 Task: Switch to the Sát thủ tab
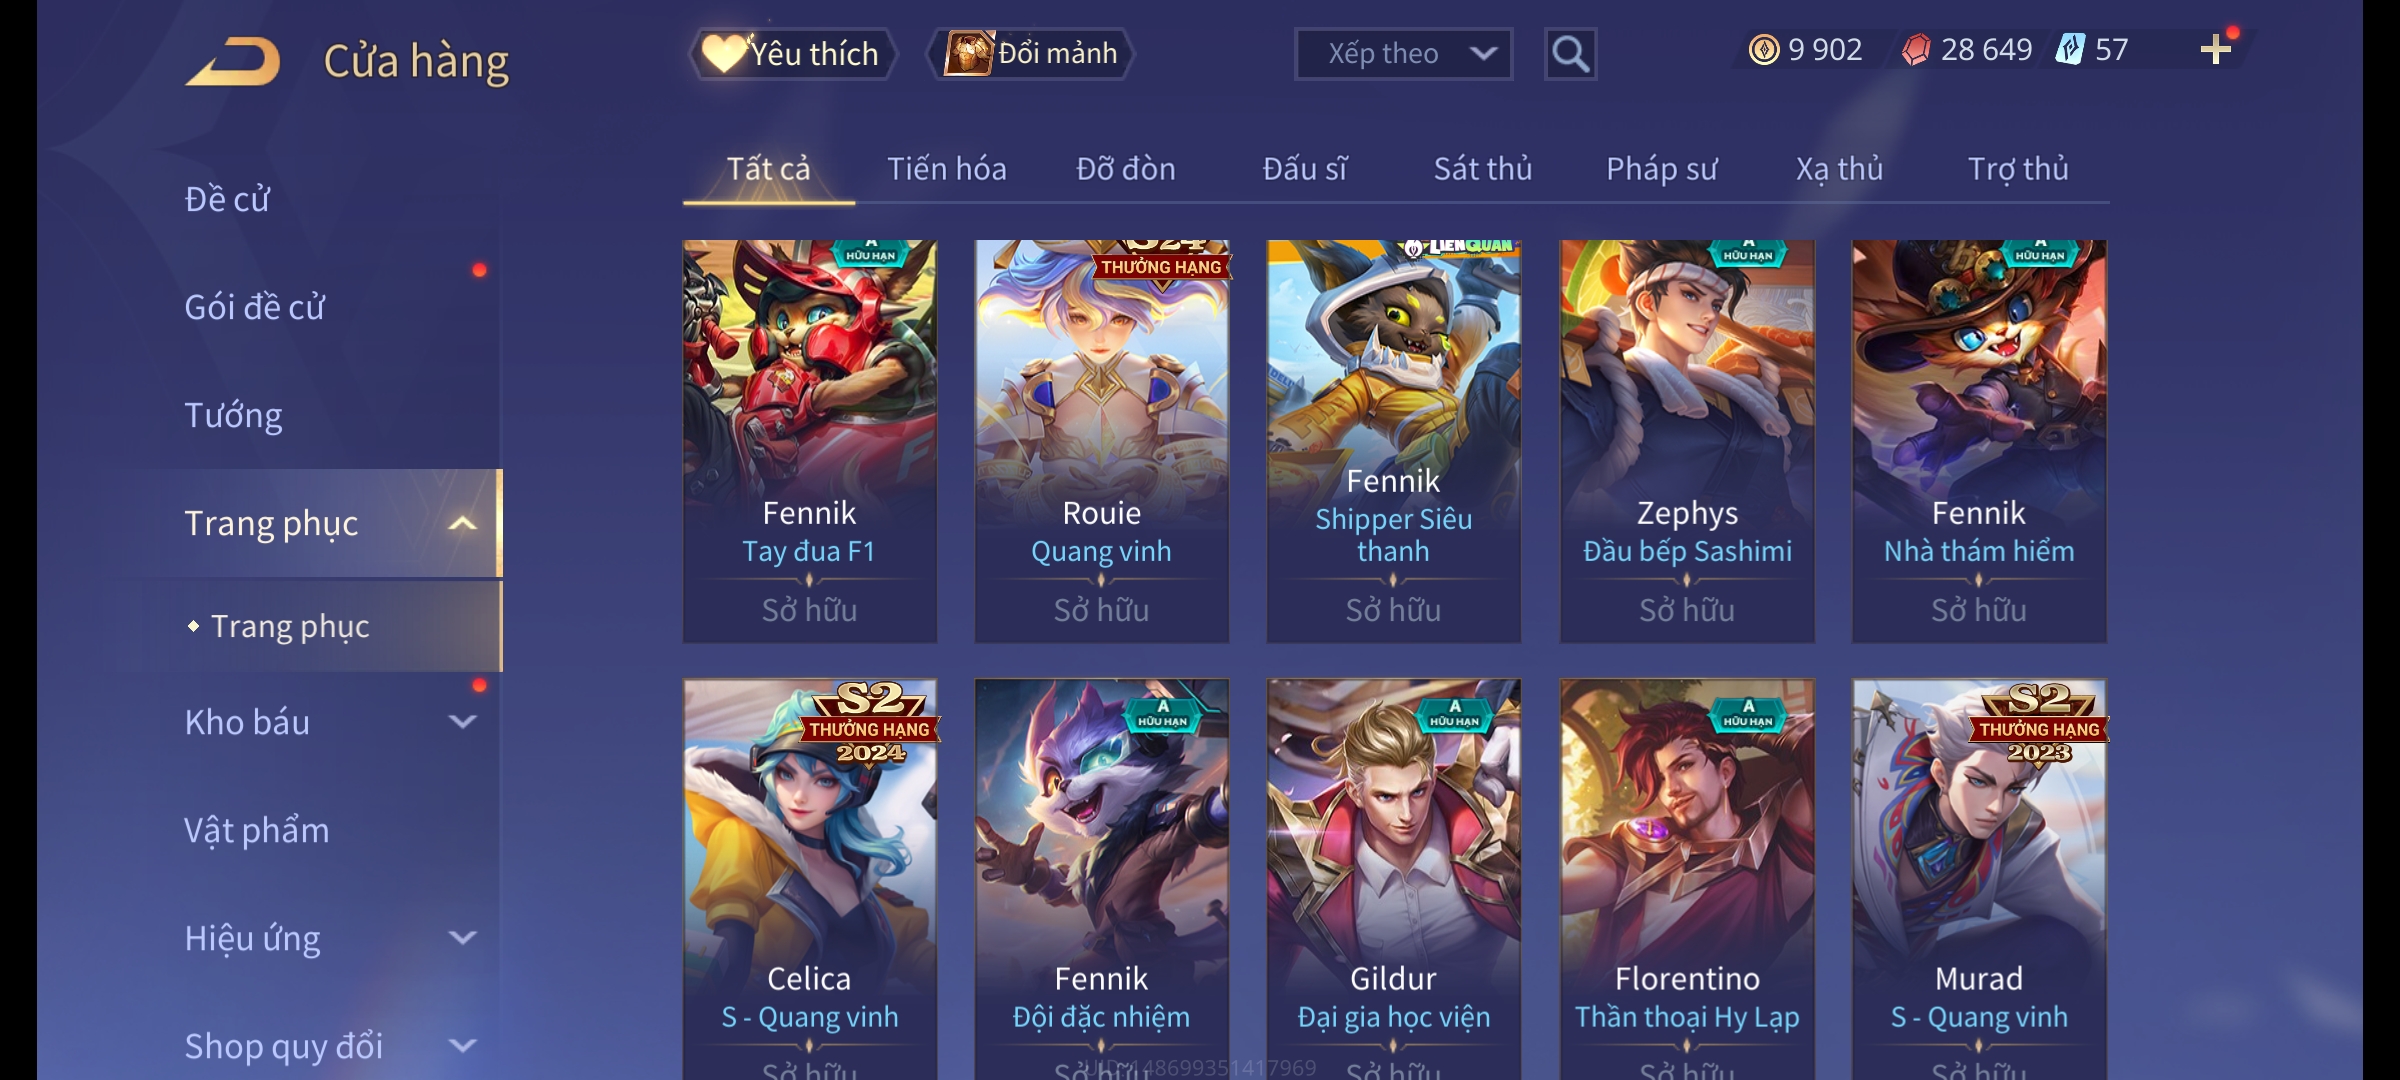click(1483, 169)
